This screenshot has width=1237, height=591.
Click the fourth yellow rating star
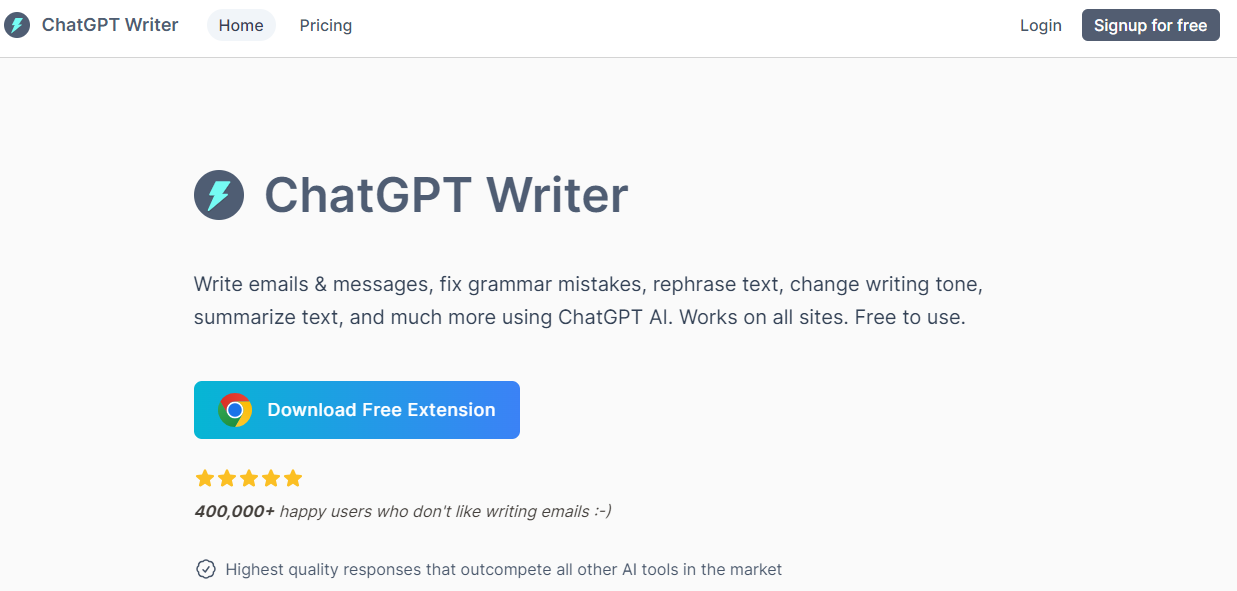coord(271,478)
